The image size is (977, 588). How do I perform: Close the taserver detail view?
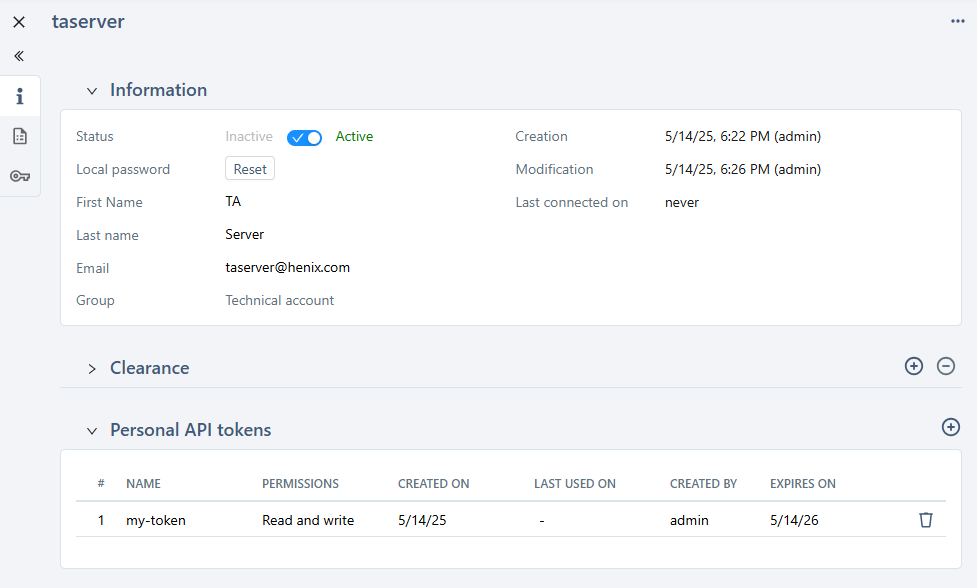pyautogui.click(x=18, y=21)
